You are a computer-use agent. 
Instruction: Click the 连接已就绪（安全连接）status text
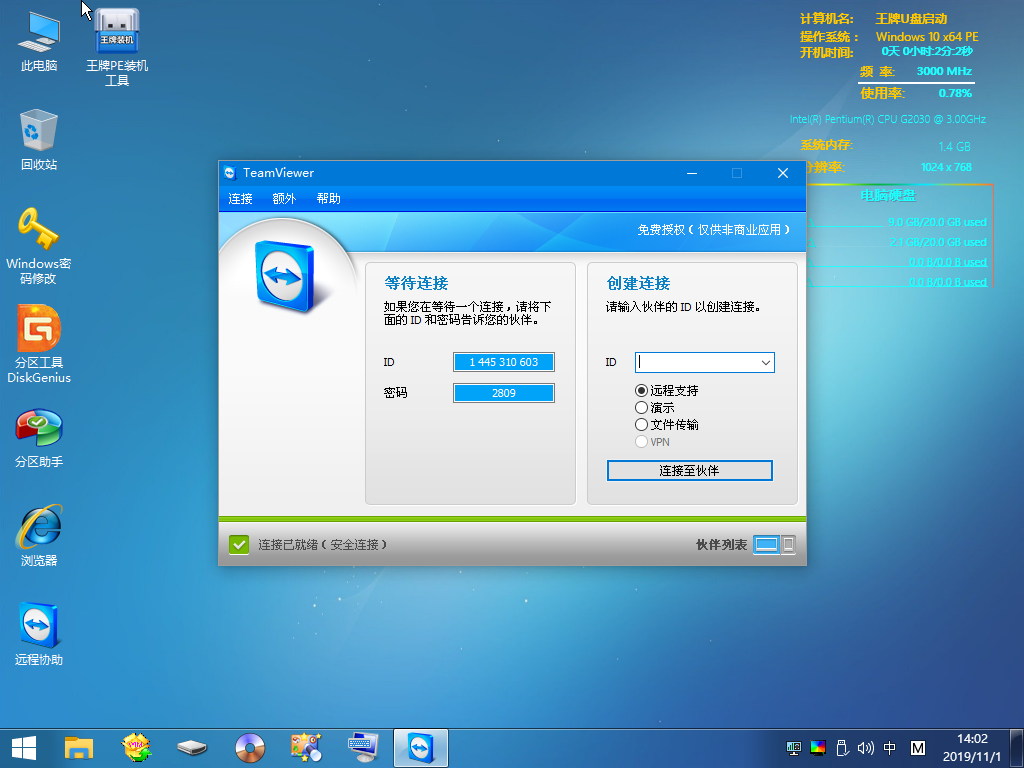point(323,545)
